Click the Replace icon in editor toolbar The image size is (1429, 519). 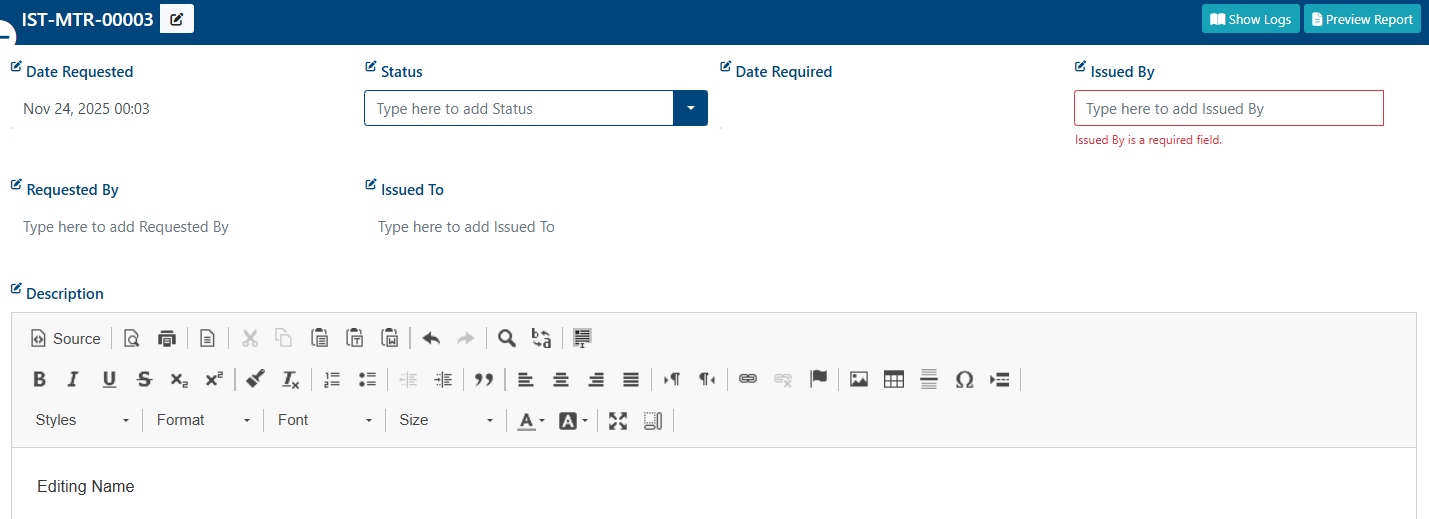(x=542, y=339)
